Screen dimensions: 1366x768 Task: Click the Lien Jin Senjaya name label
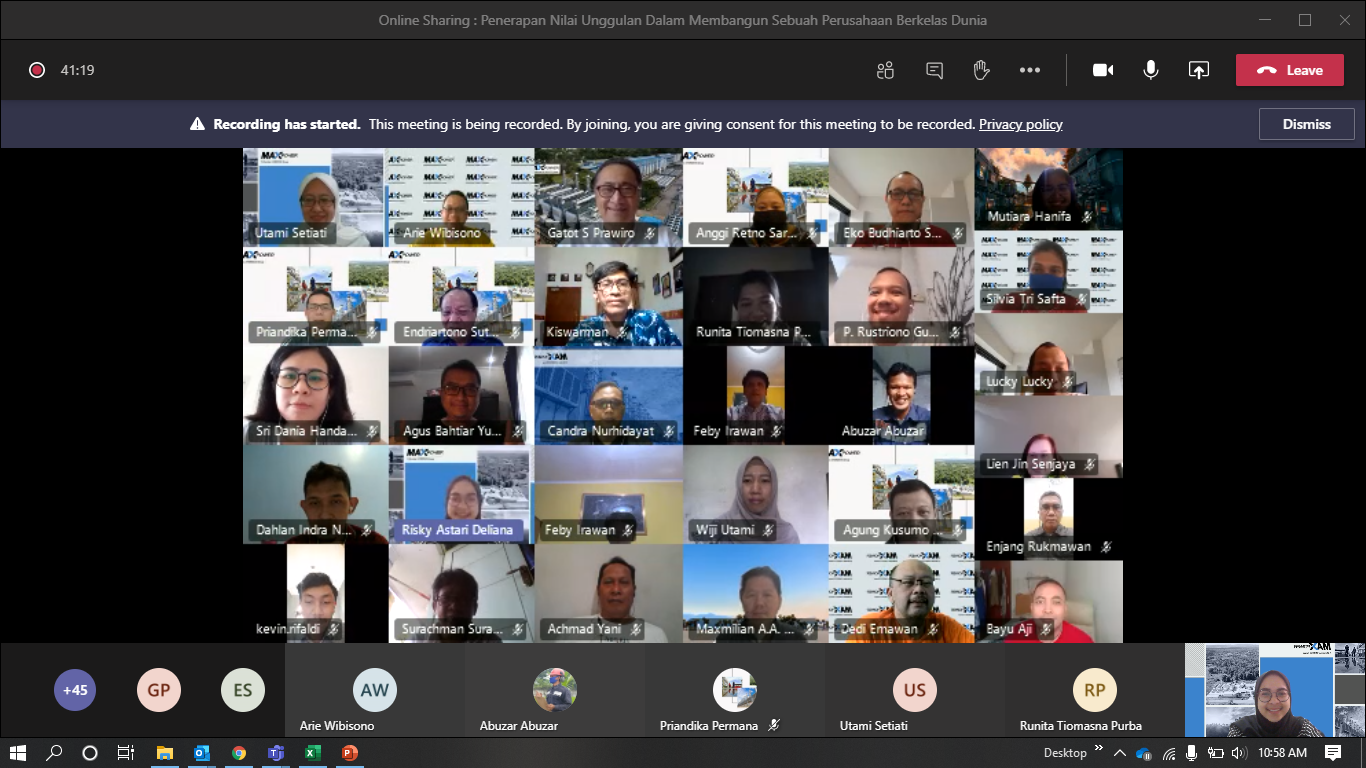pyautogui.click(x=1030, y=464)
